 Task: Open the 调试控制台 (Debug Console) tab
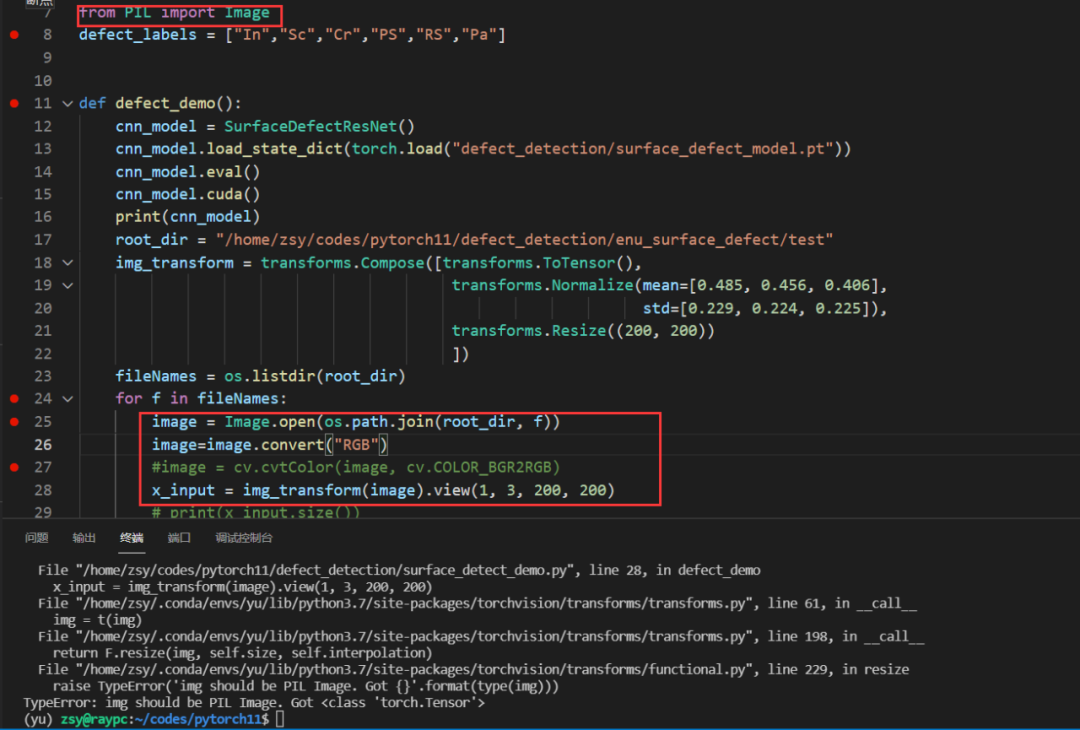(x=244, y=538)
